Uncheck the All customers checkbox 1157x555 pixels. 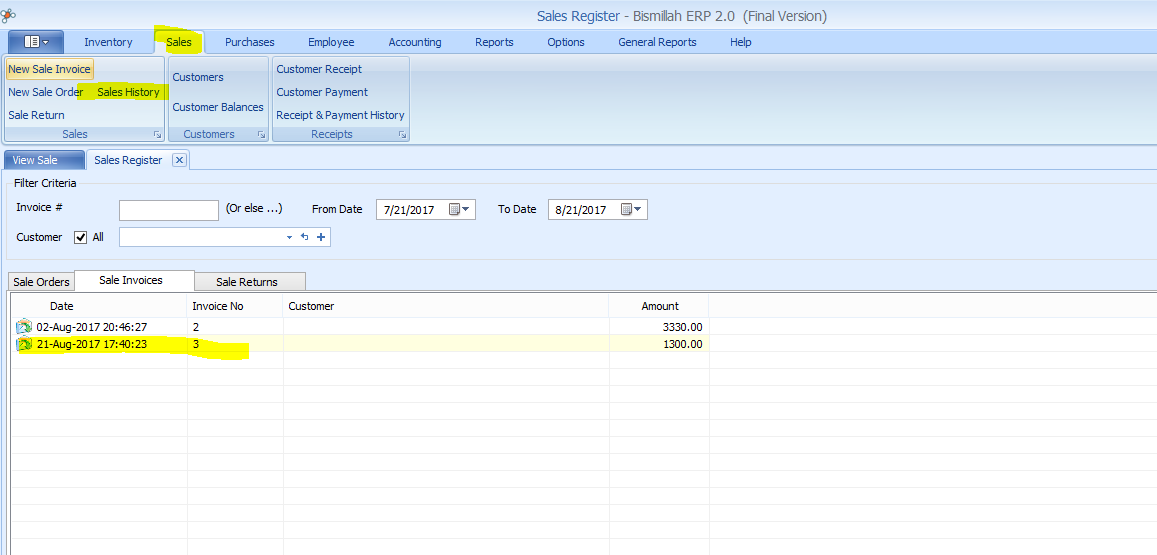81,237
